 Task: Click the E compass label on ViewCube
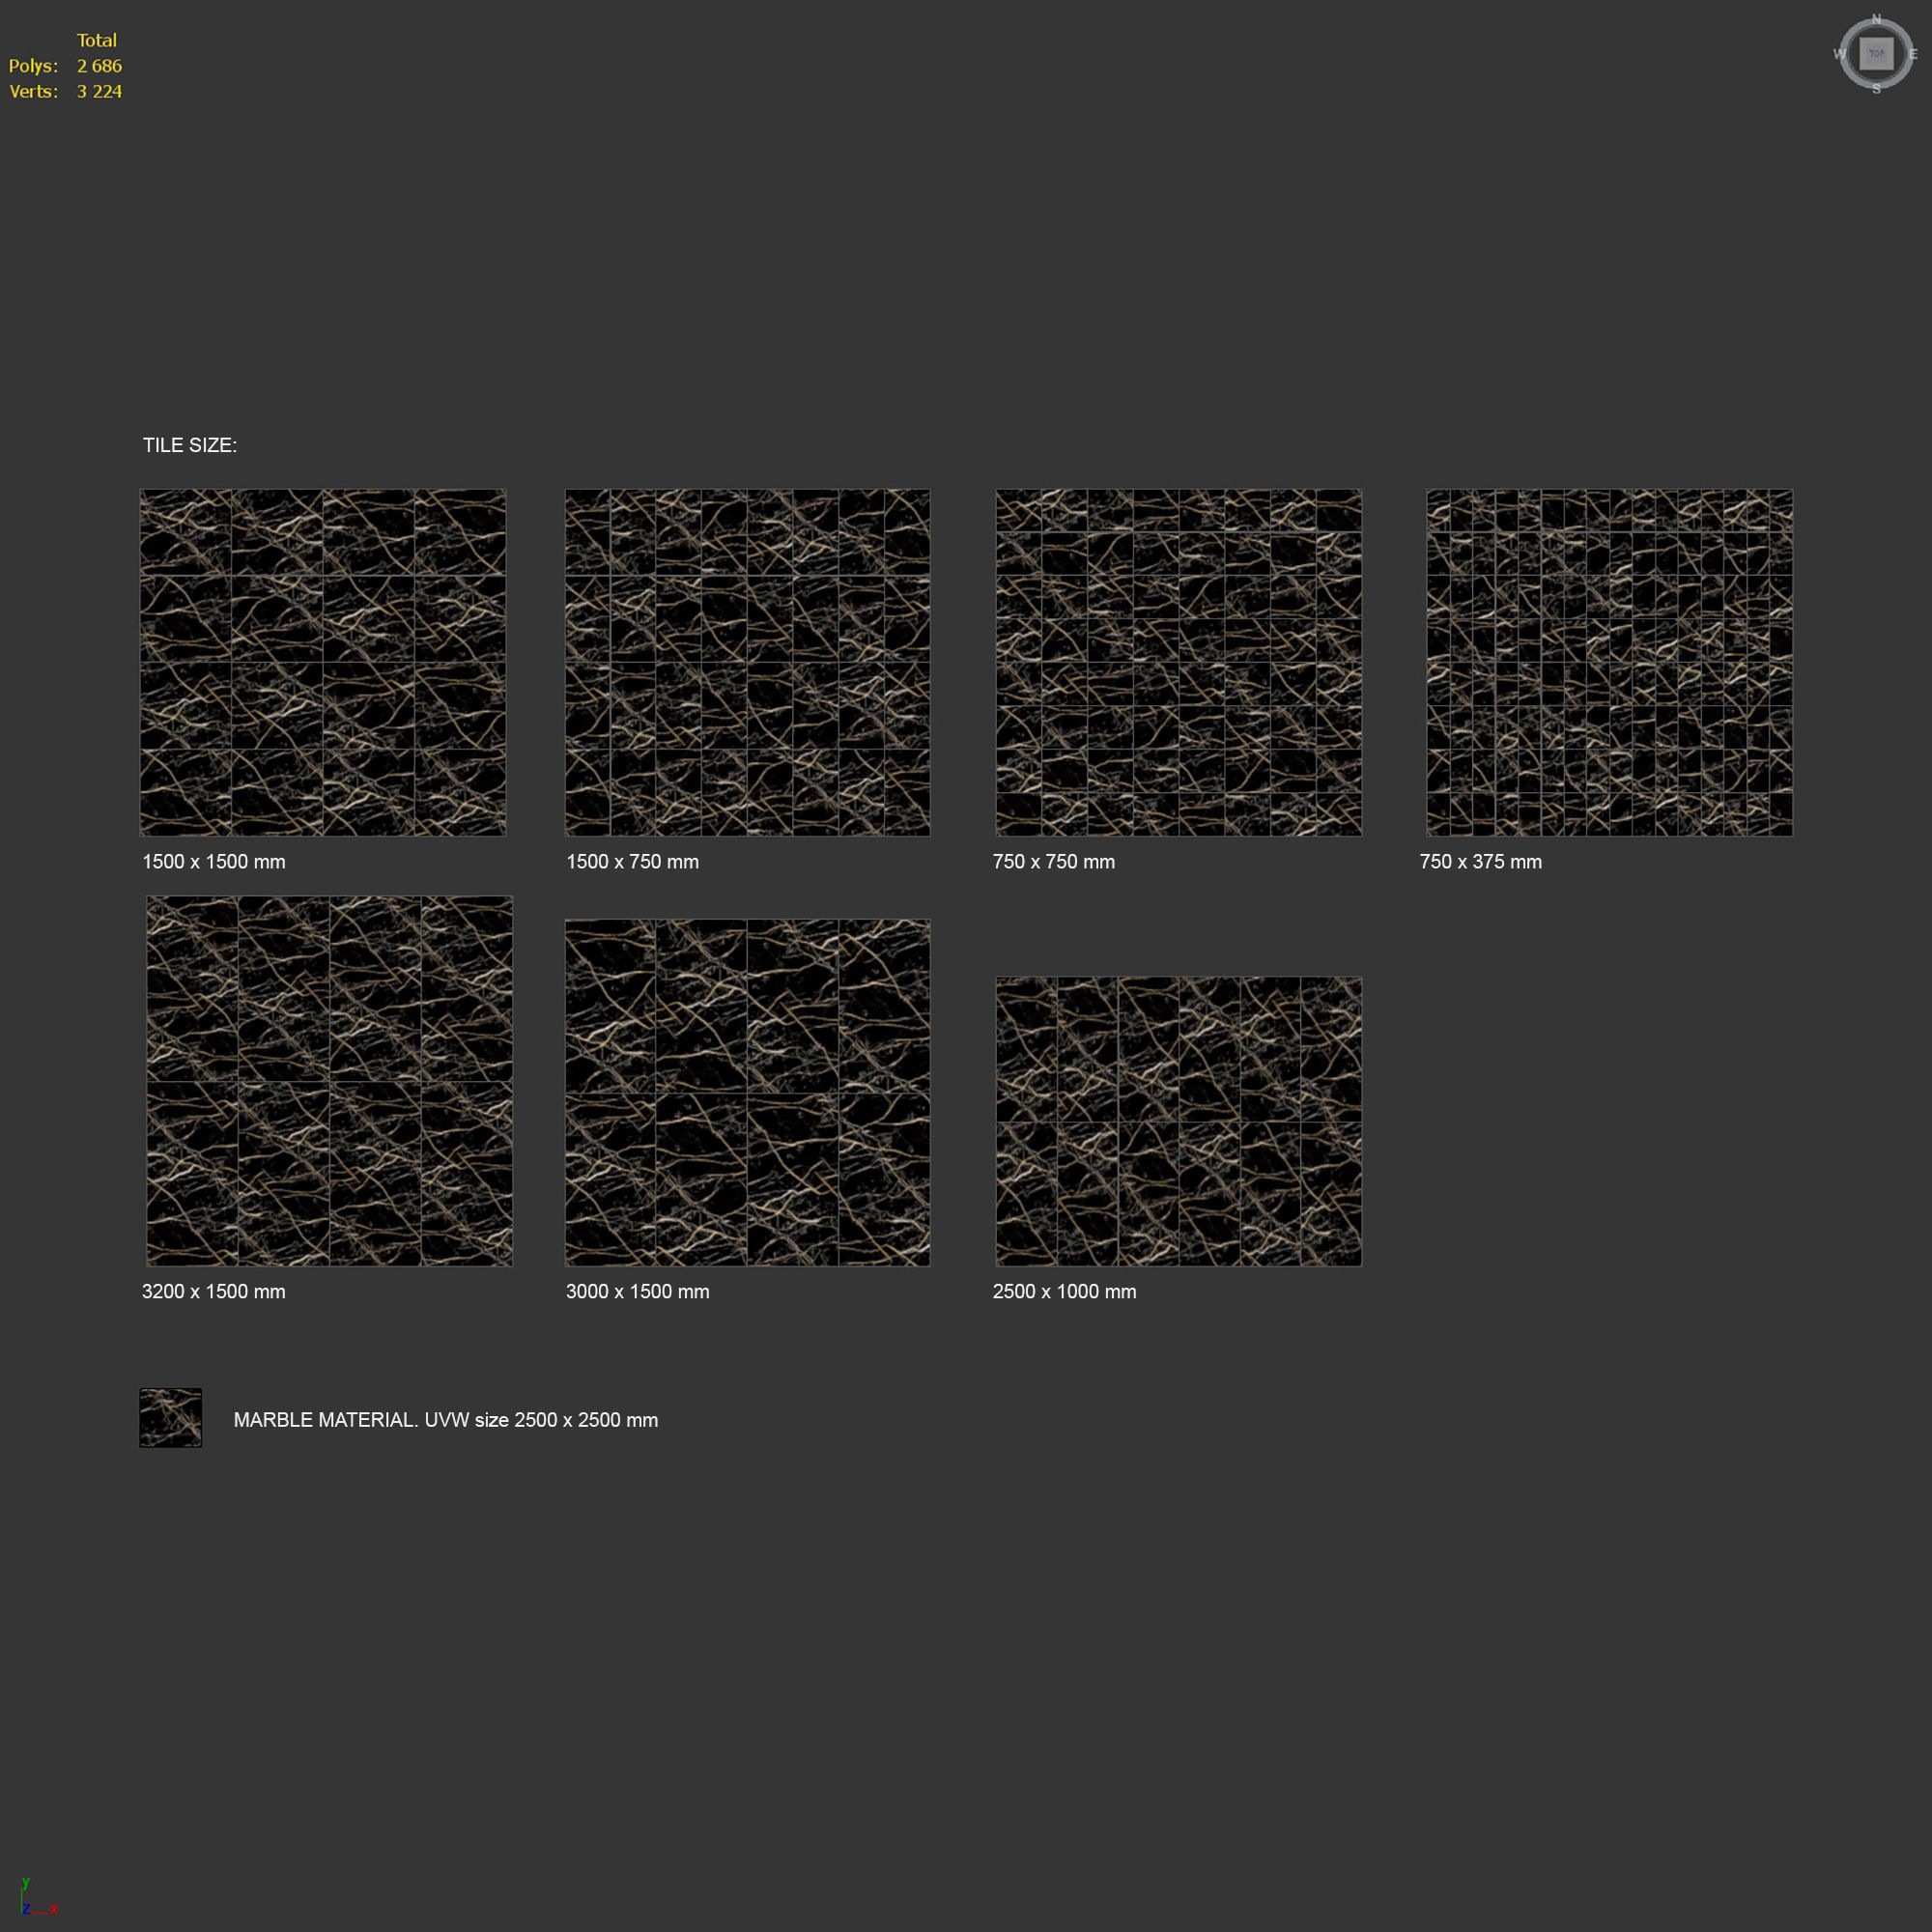click(1912, 54)
